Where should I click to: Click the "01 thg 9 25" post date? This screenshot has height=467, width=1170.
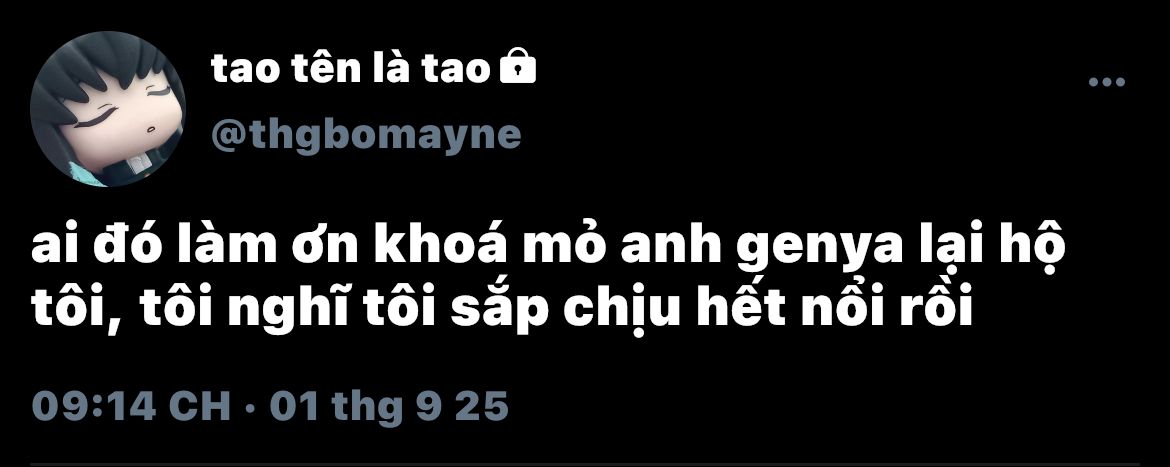(389, 408)
